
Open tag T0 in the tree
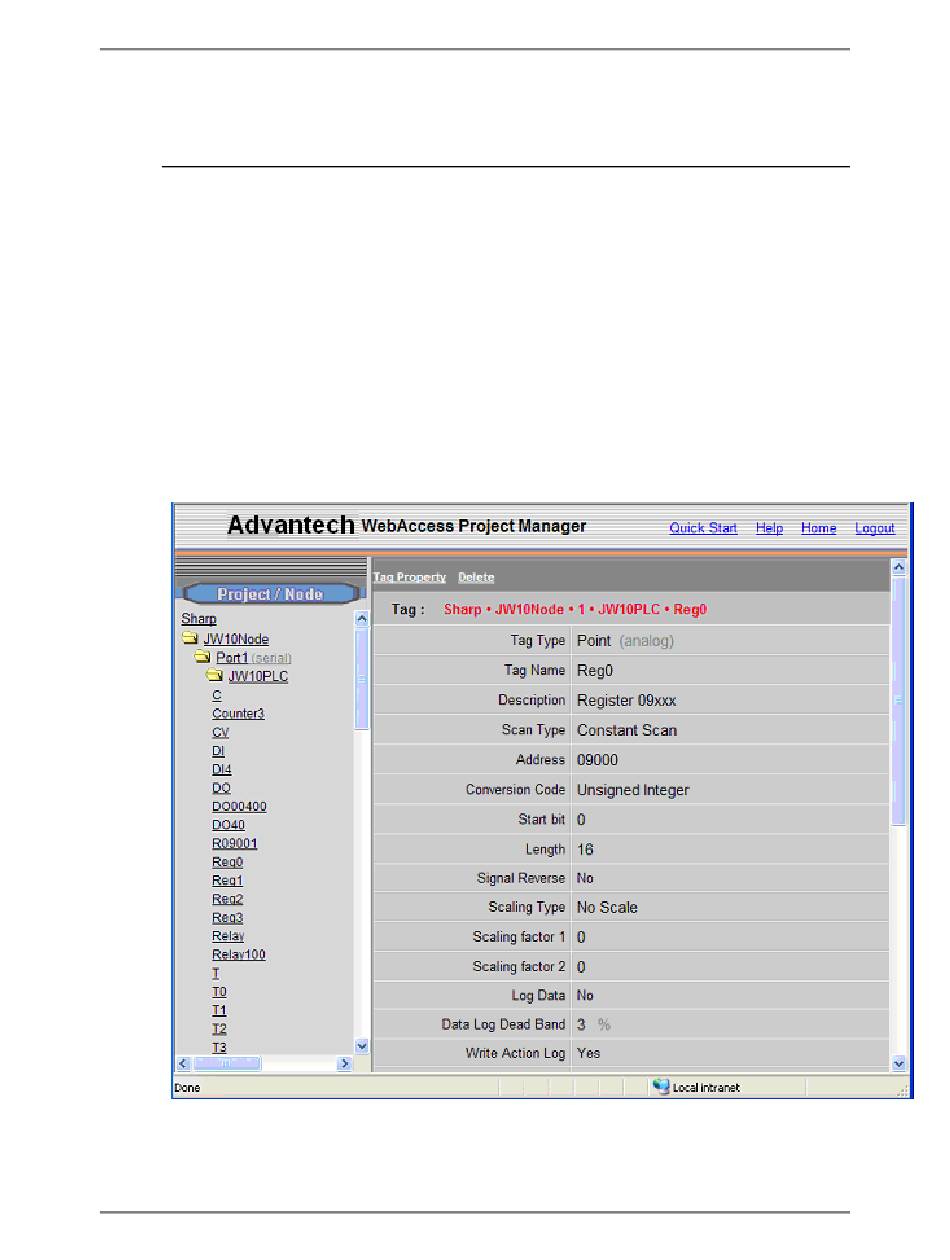tap(219, 992)
